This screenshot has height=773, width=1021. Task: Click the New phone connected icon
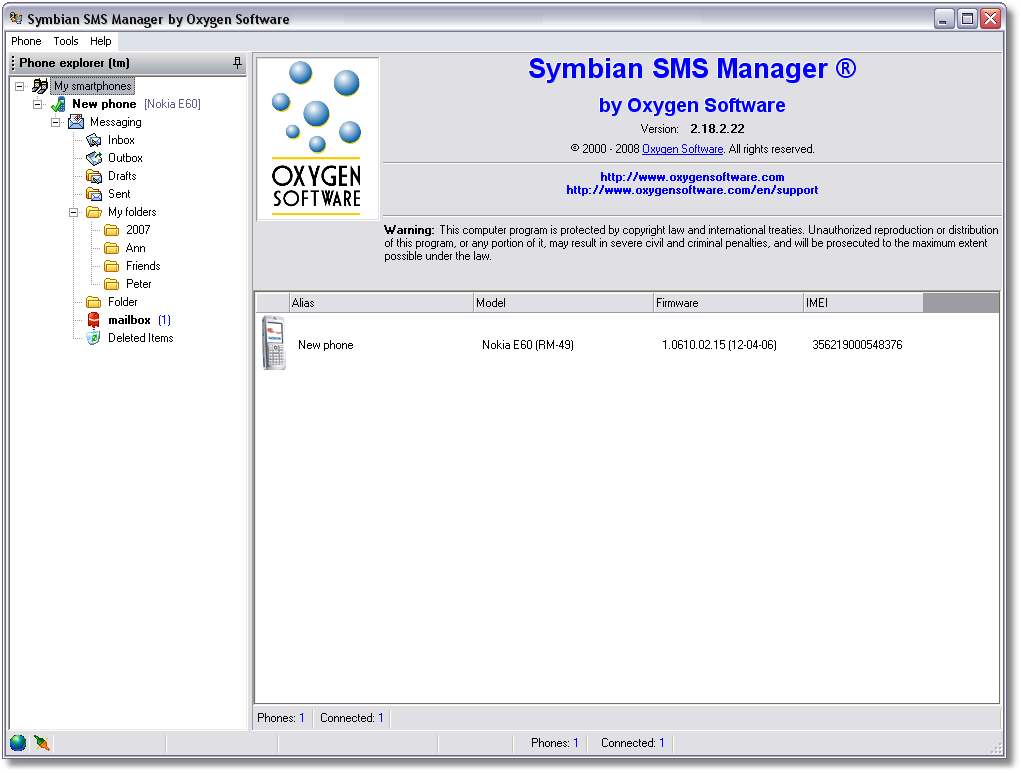click(x=58, y=104)
